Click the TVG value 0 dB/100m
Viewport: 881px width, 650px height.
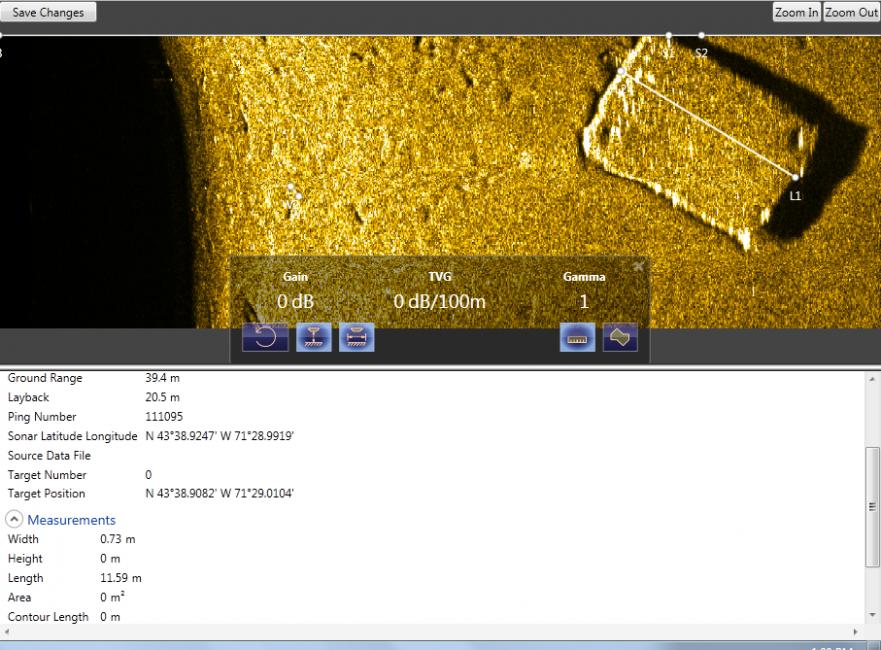pos(439,302)
